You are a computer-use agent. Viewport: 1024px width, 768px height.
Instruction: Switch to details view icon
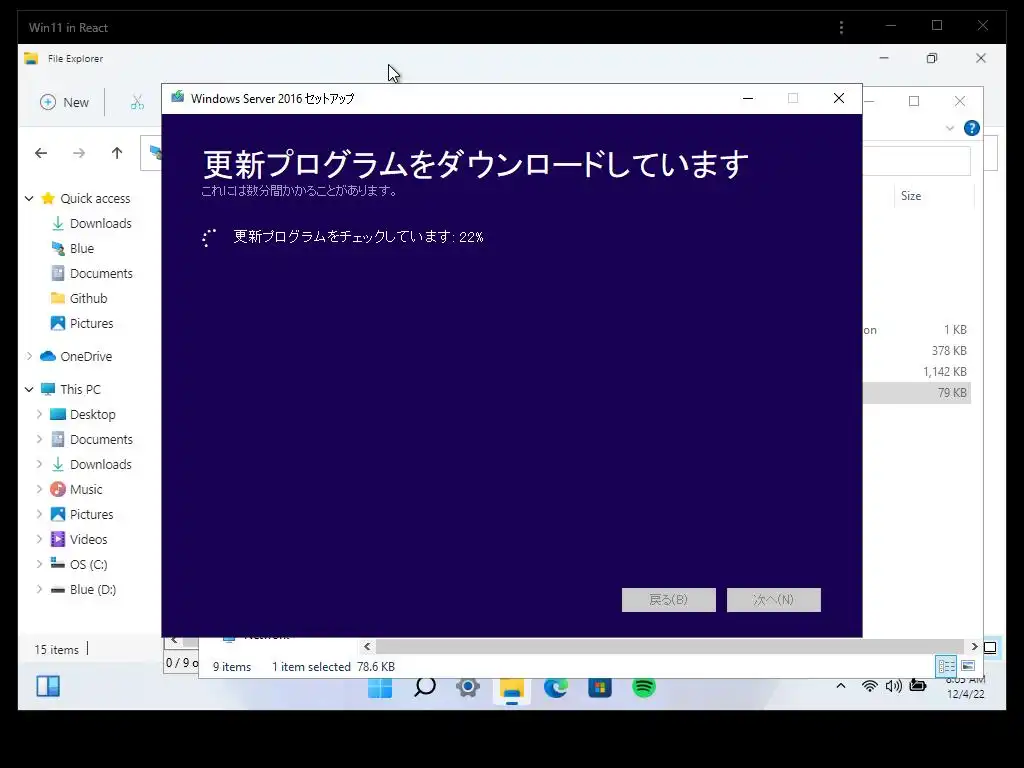[946, 666]
